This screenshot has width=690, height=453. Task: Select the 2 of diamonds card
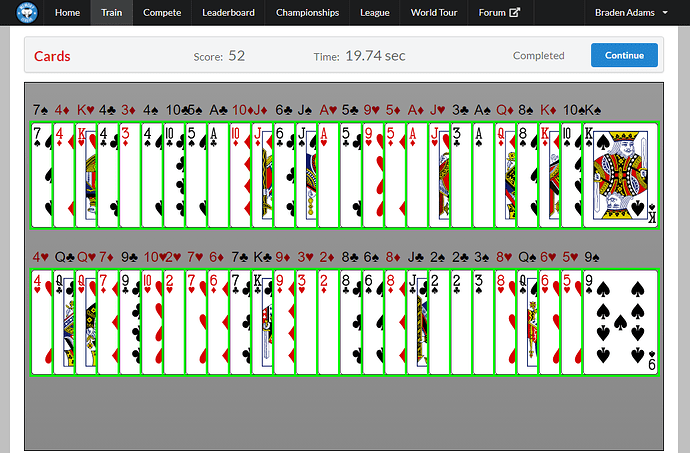pos(328,322)
